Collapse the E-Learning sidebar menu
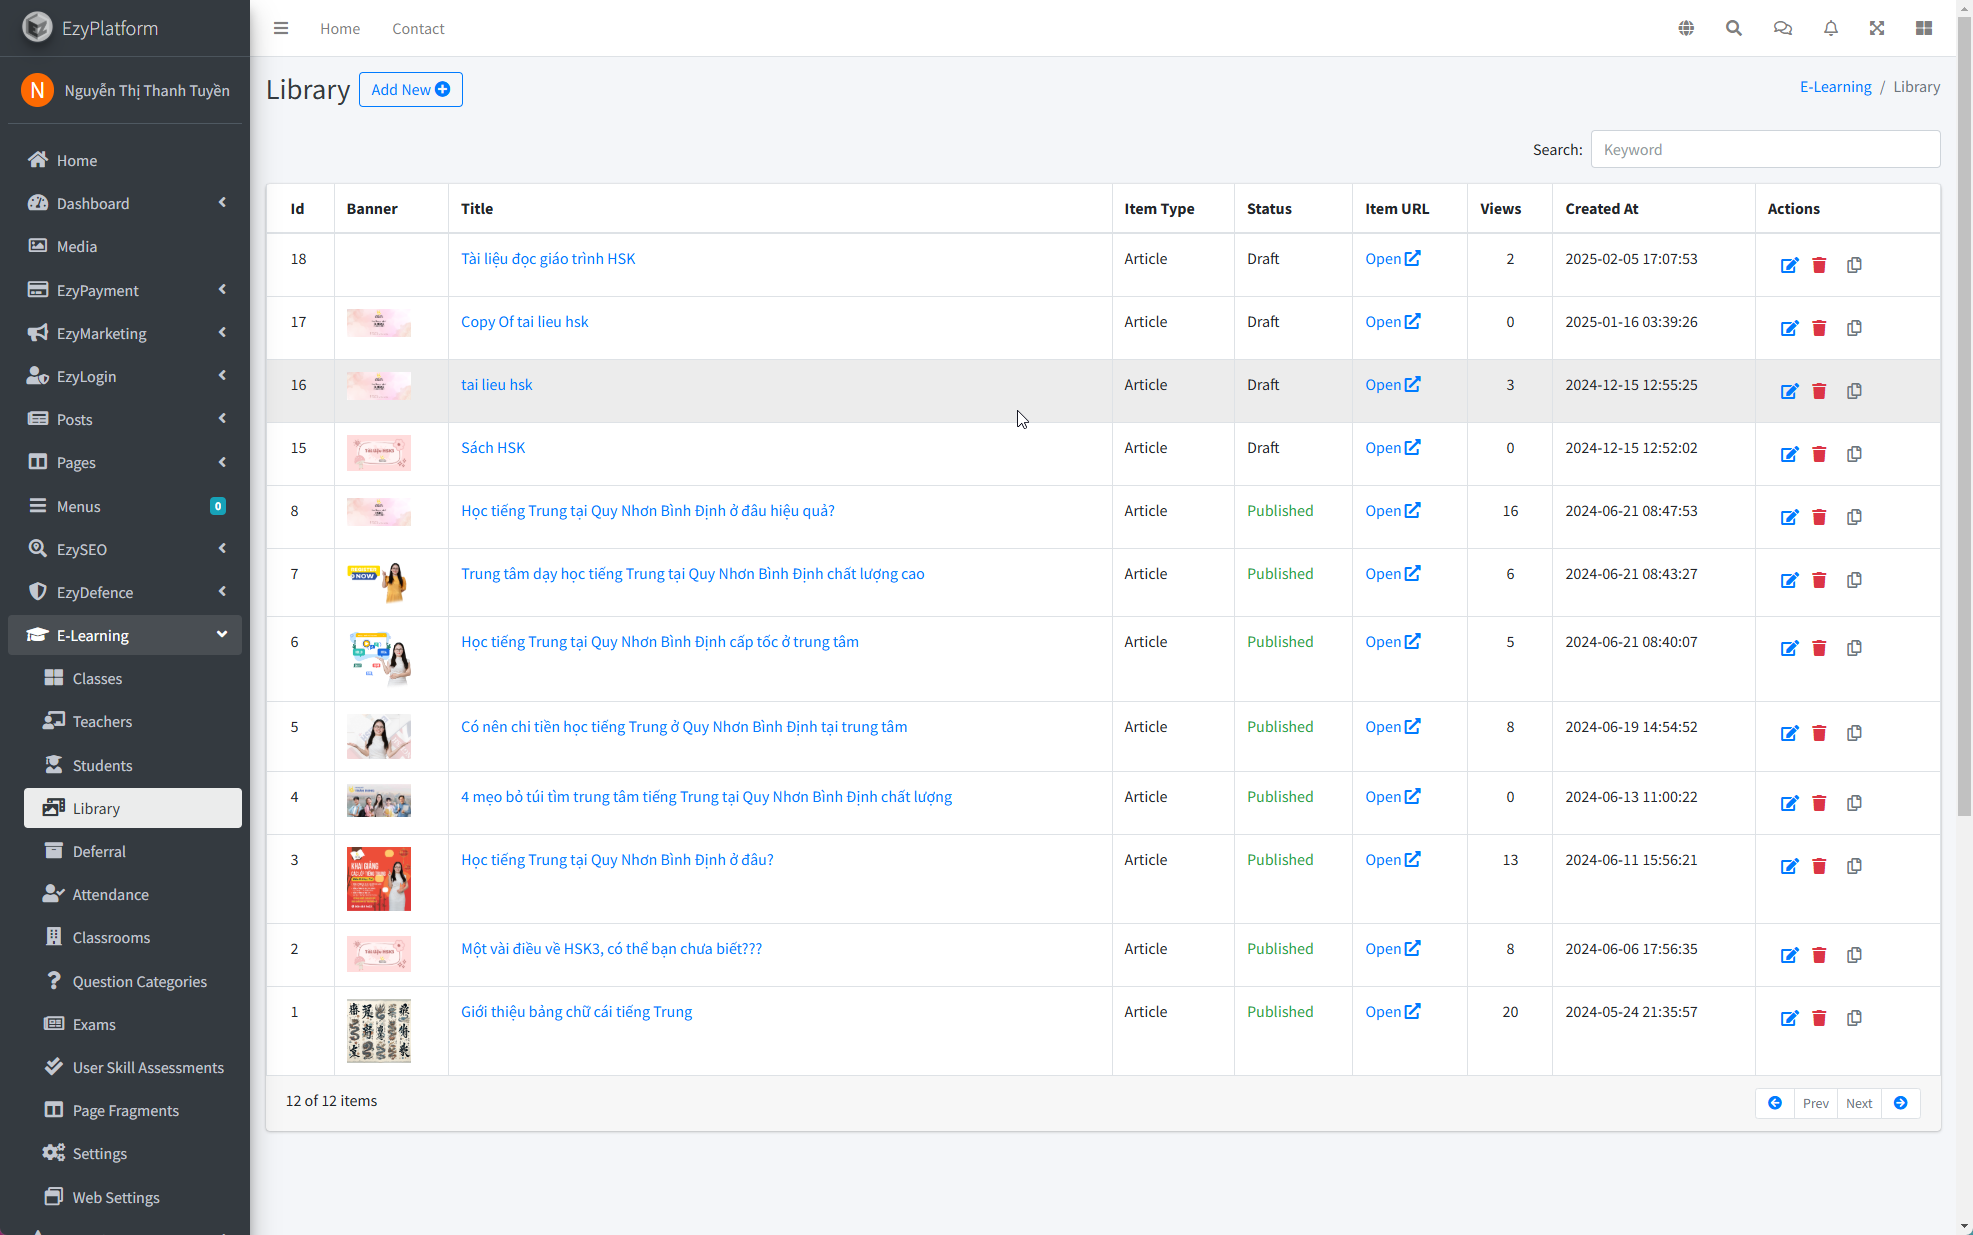The height and width of the screenshot is (1235, 1973). 125,635
